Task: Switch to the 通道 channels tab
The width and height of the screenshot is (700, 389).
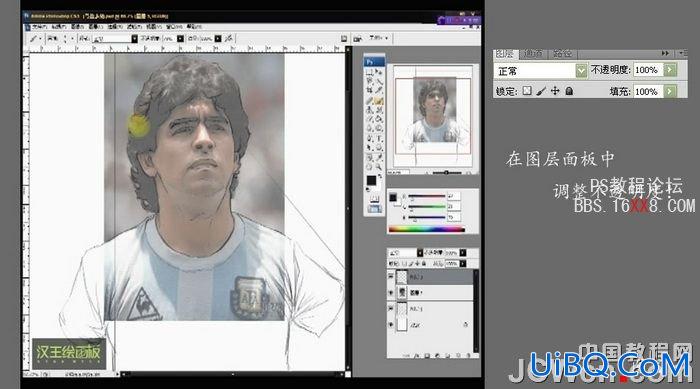Action: pos(533,54)
